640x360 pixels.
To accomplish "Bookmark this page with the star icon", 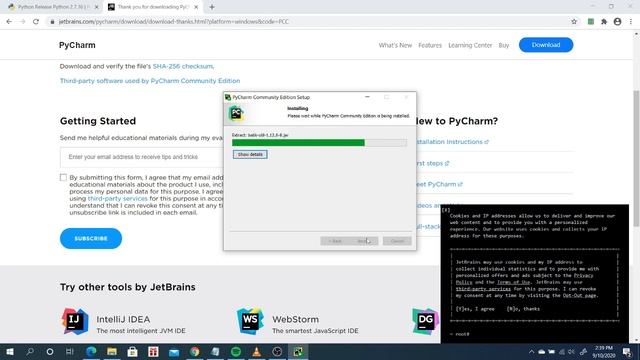I will 574,22.
